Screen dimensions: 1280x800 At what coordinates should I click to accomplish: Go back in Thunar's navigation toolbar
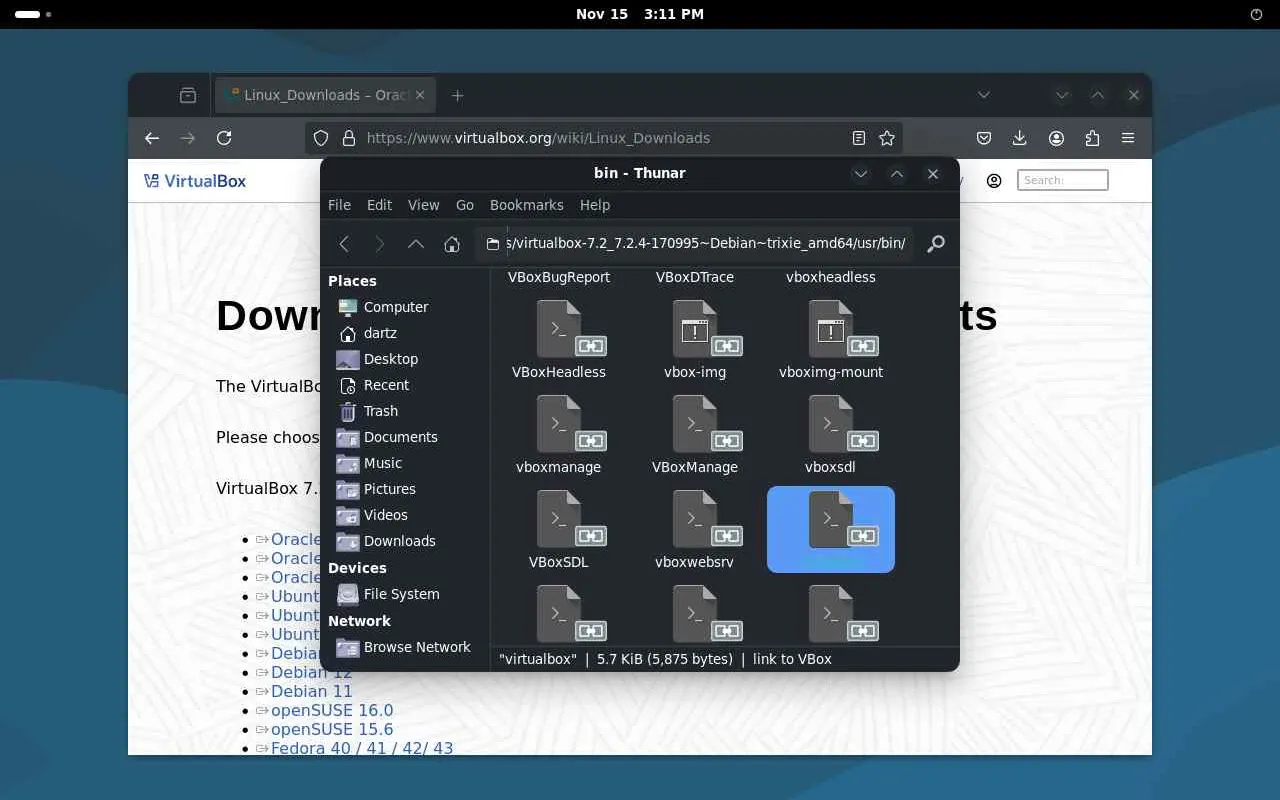pyautogui.click(x=344, y=244)
